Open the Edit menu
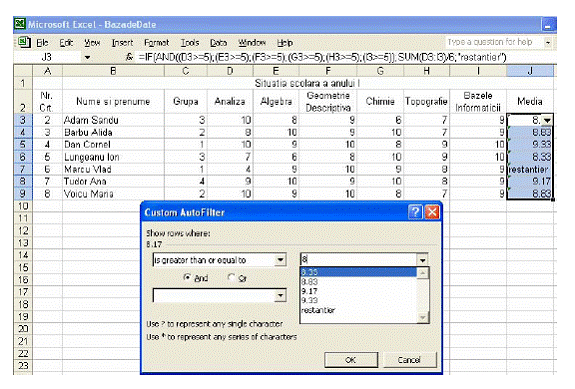This screenshot has width=575, height=389. 66,43
